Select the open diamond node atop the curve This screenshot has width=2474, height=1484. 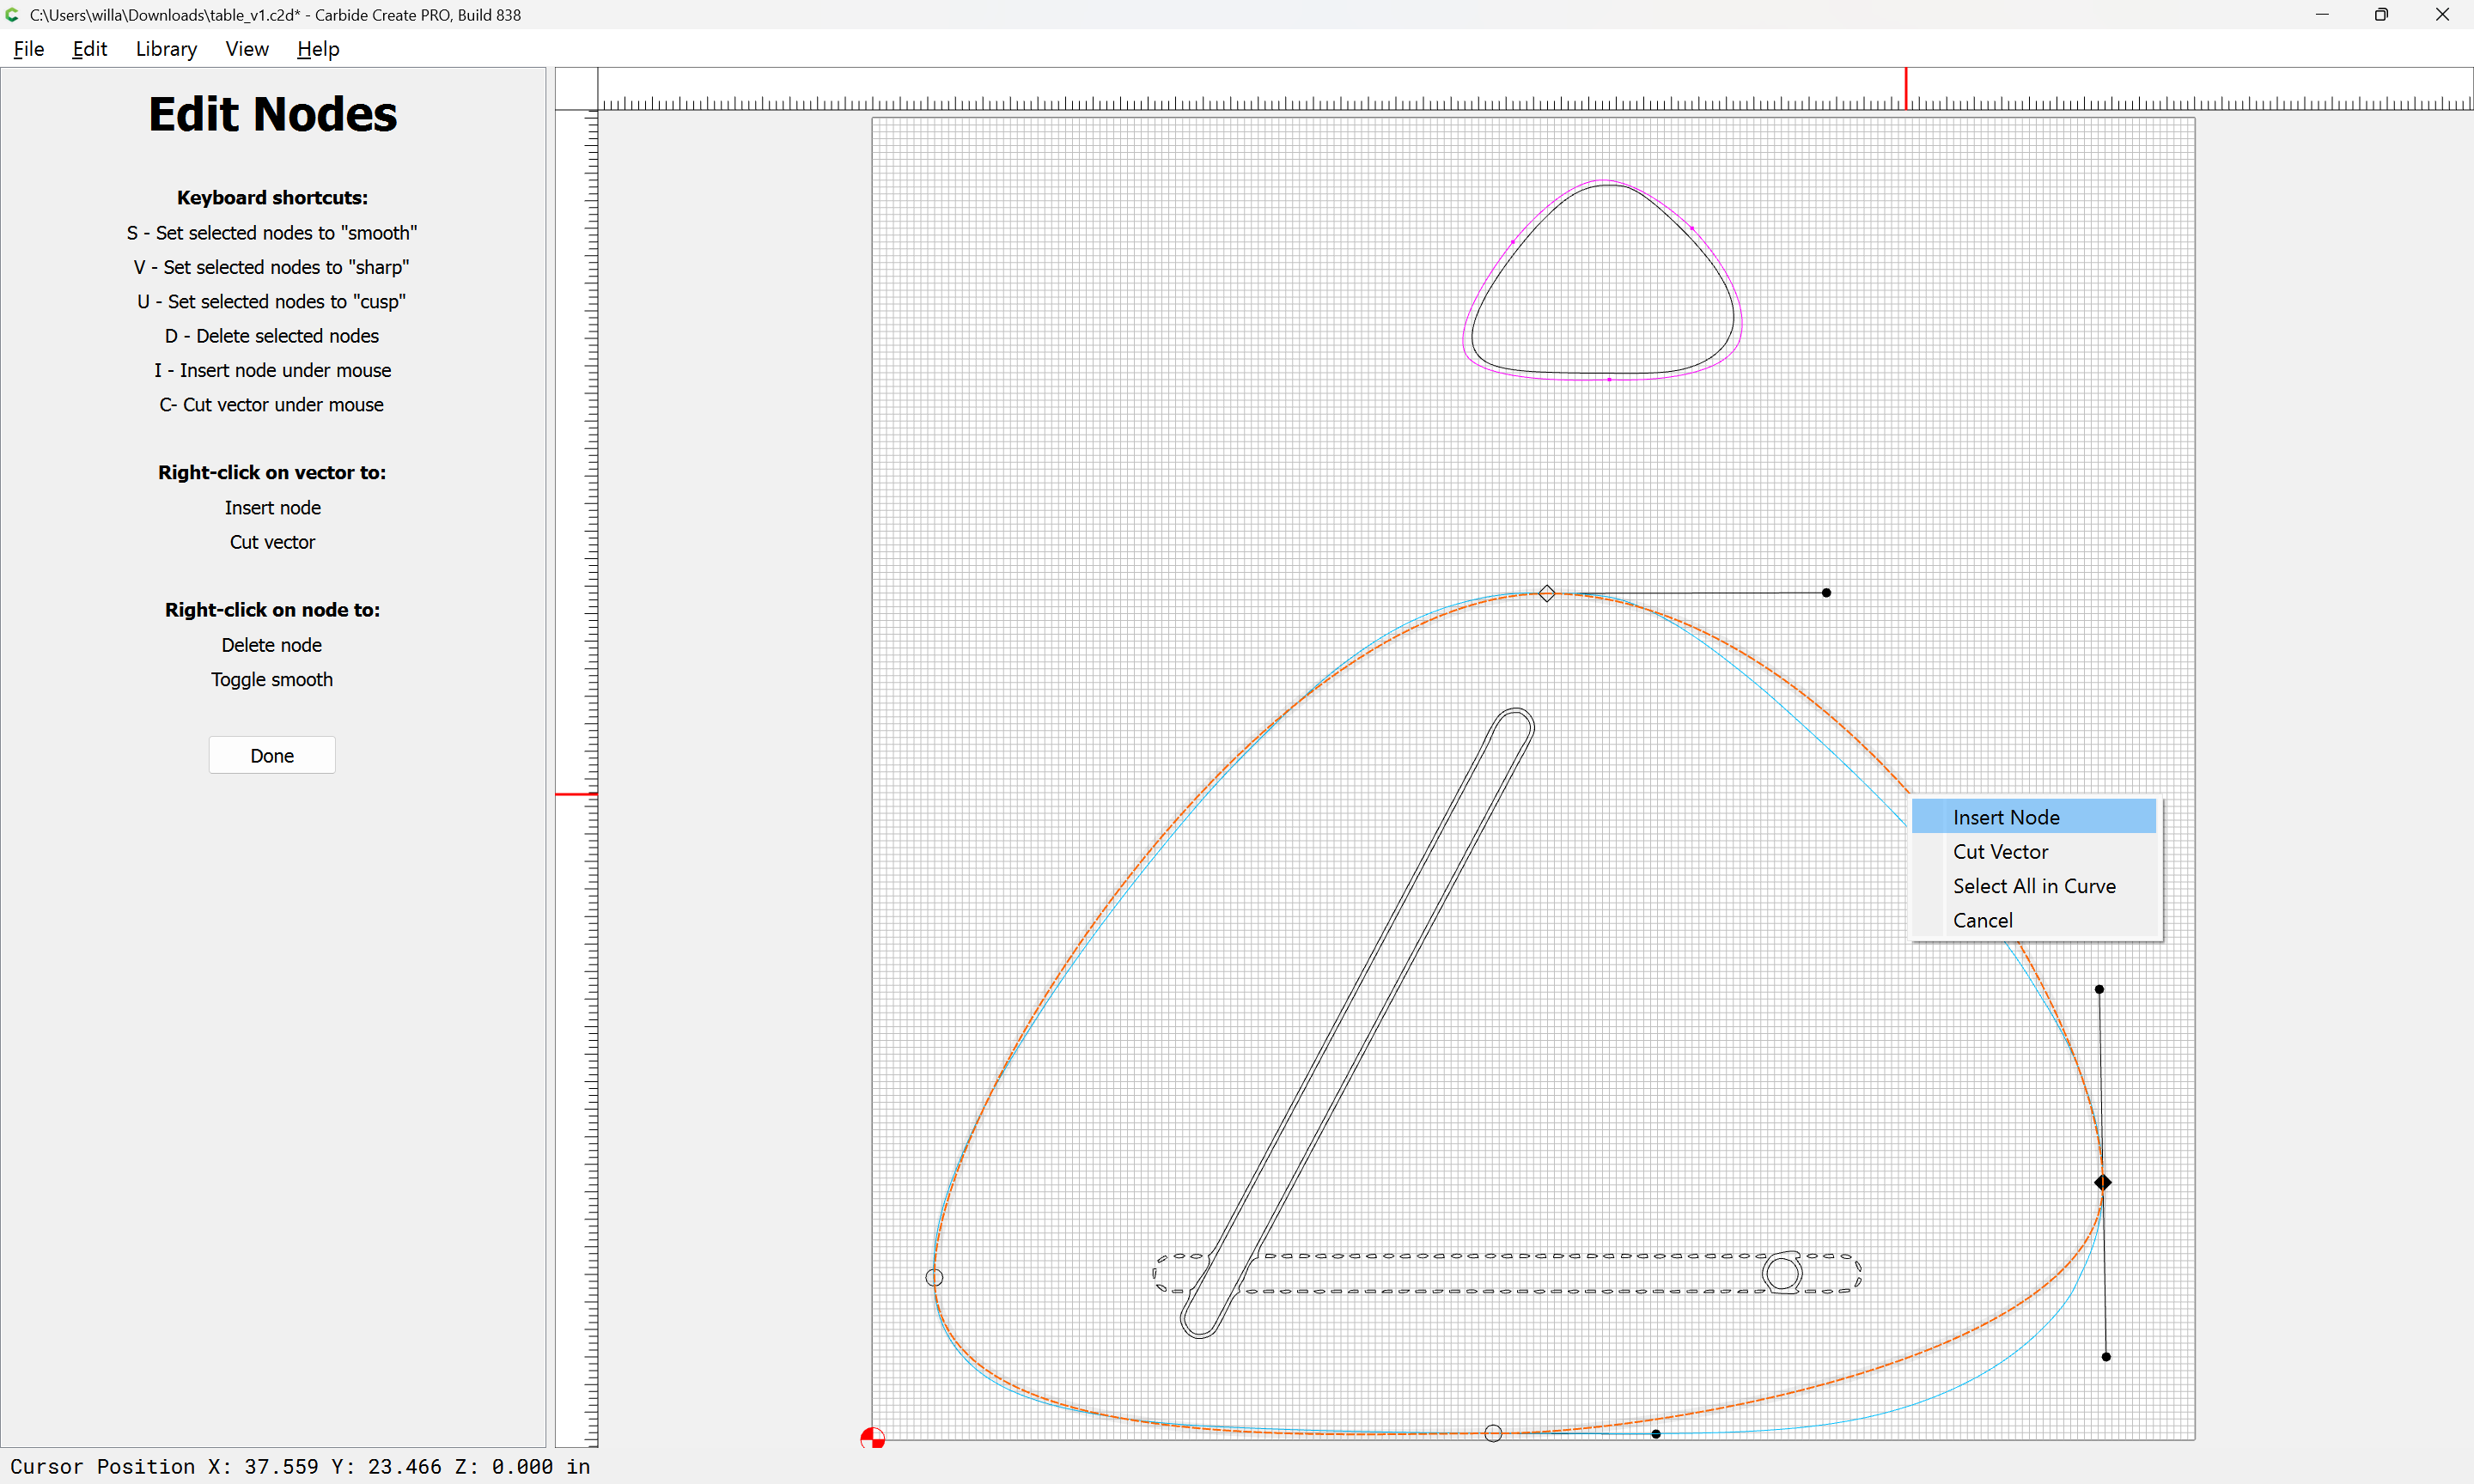[x=1546, y=594]
